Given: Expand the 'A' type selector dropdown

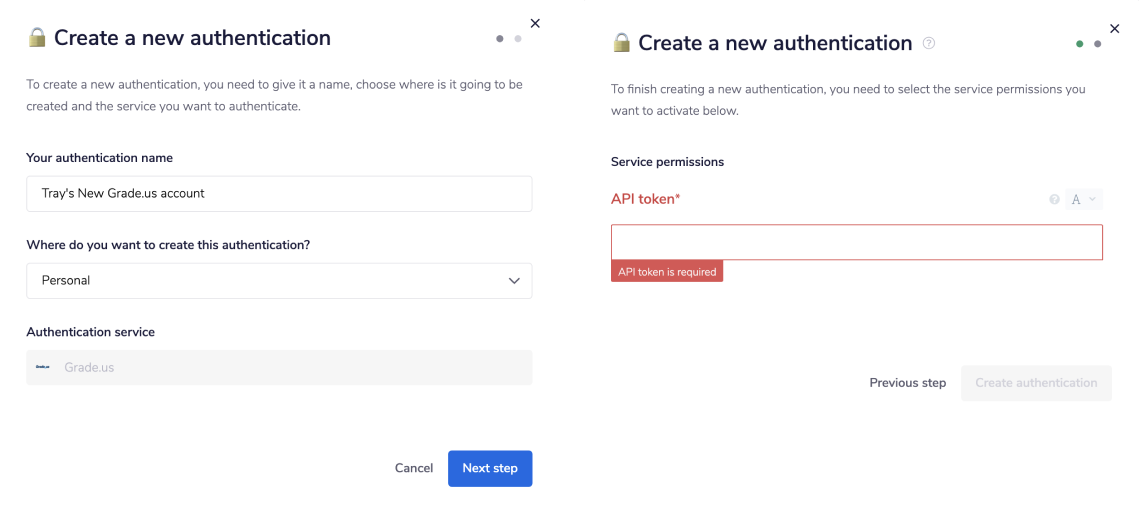Looking at the screenshot, I should tap(1084, 200).
